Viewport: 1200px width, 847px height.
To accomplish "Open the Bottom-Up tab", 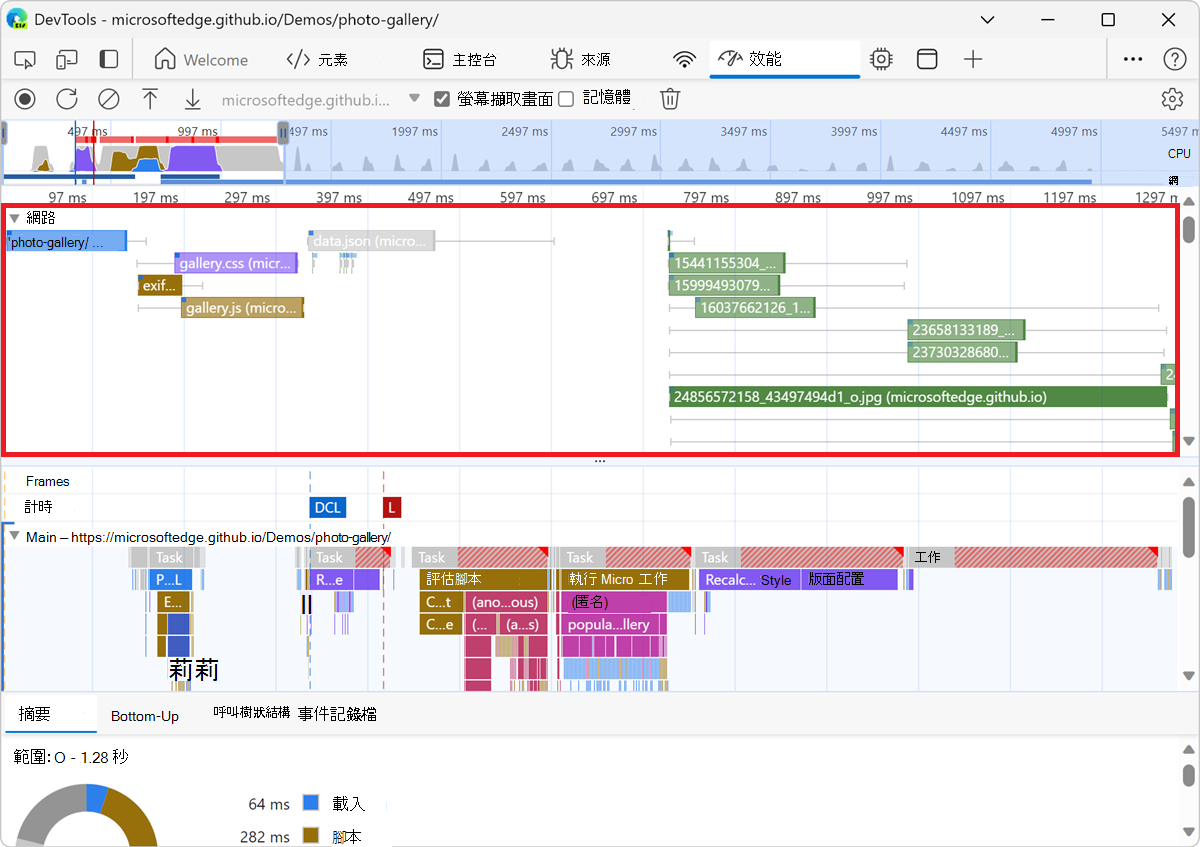I will pos(145,716).
